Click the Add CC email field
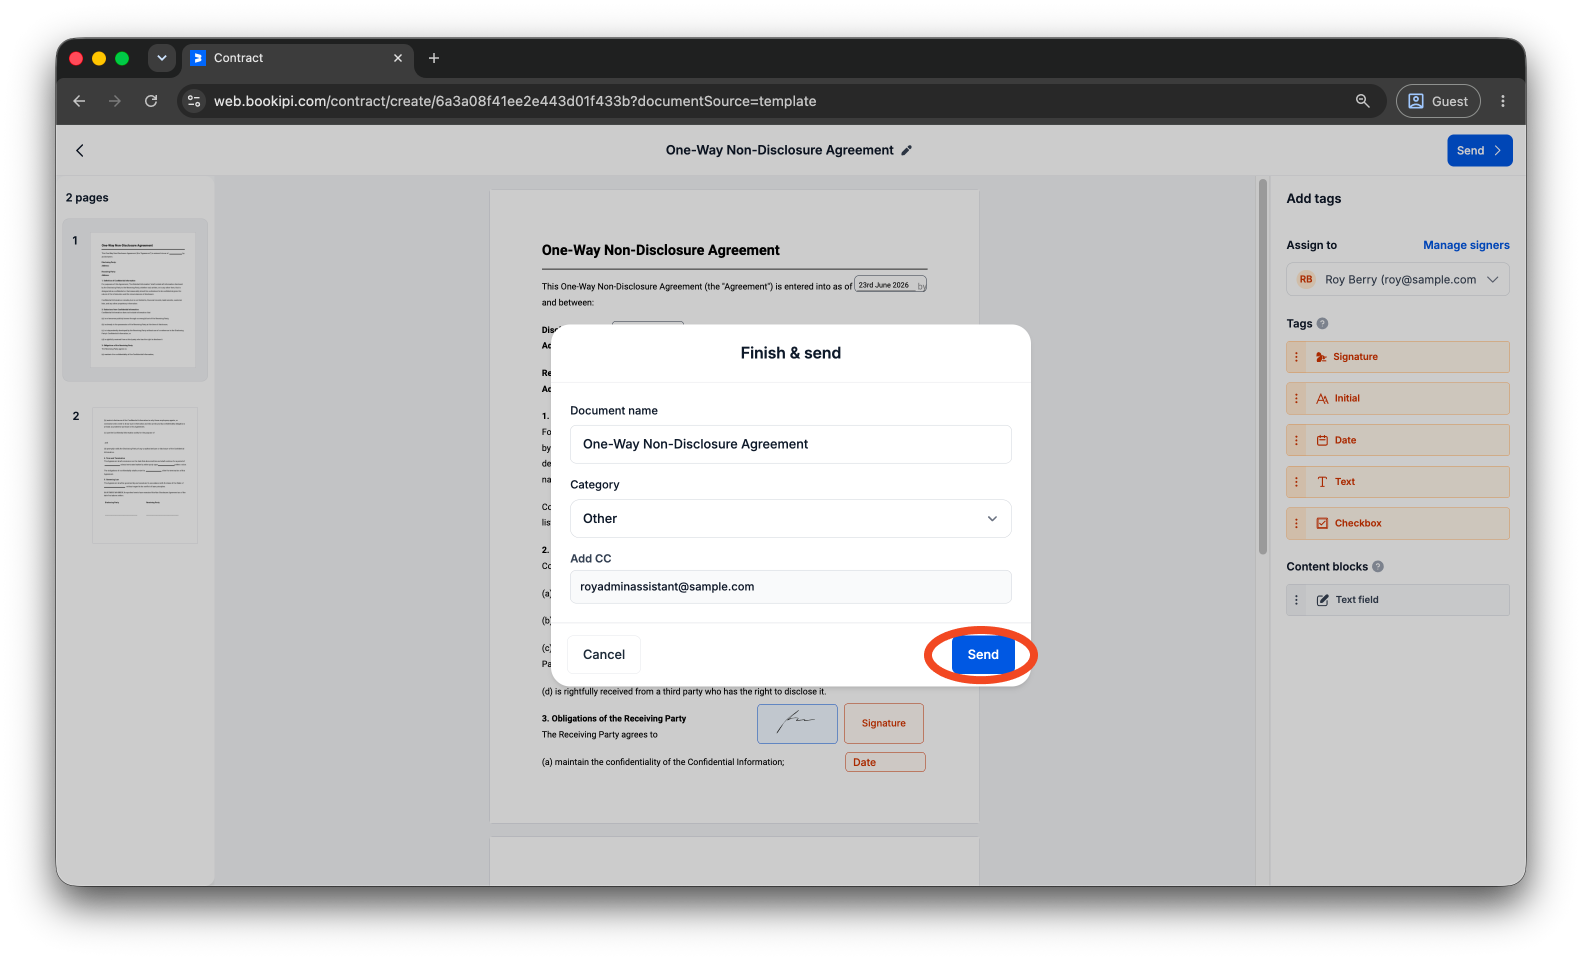This screenshot has height=960, width=1582. [790, 587]
